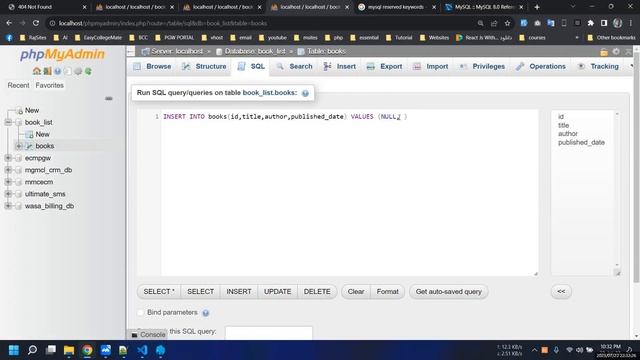Expand ecmpgw database node
640x360 pixels.
8,158
